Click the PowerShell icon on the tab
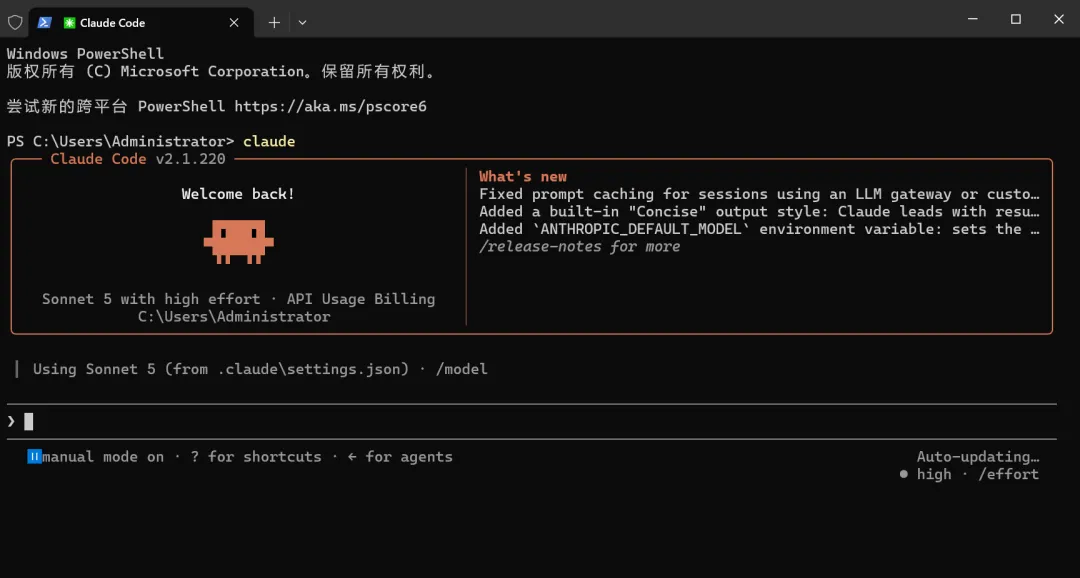Image resolution: width=1080 pixels, height=578 pixels. point(45,22)
